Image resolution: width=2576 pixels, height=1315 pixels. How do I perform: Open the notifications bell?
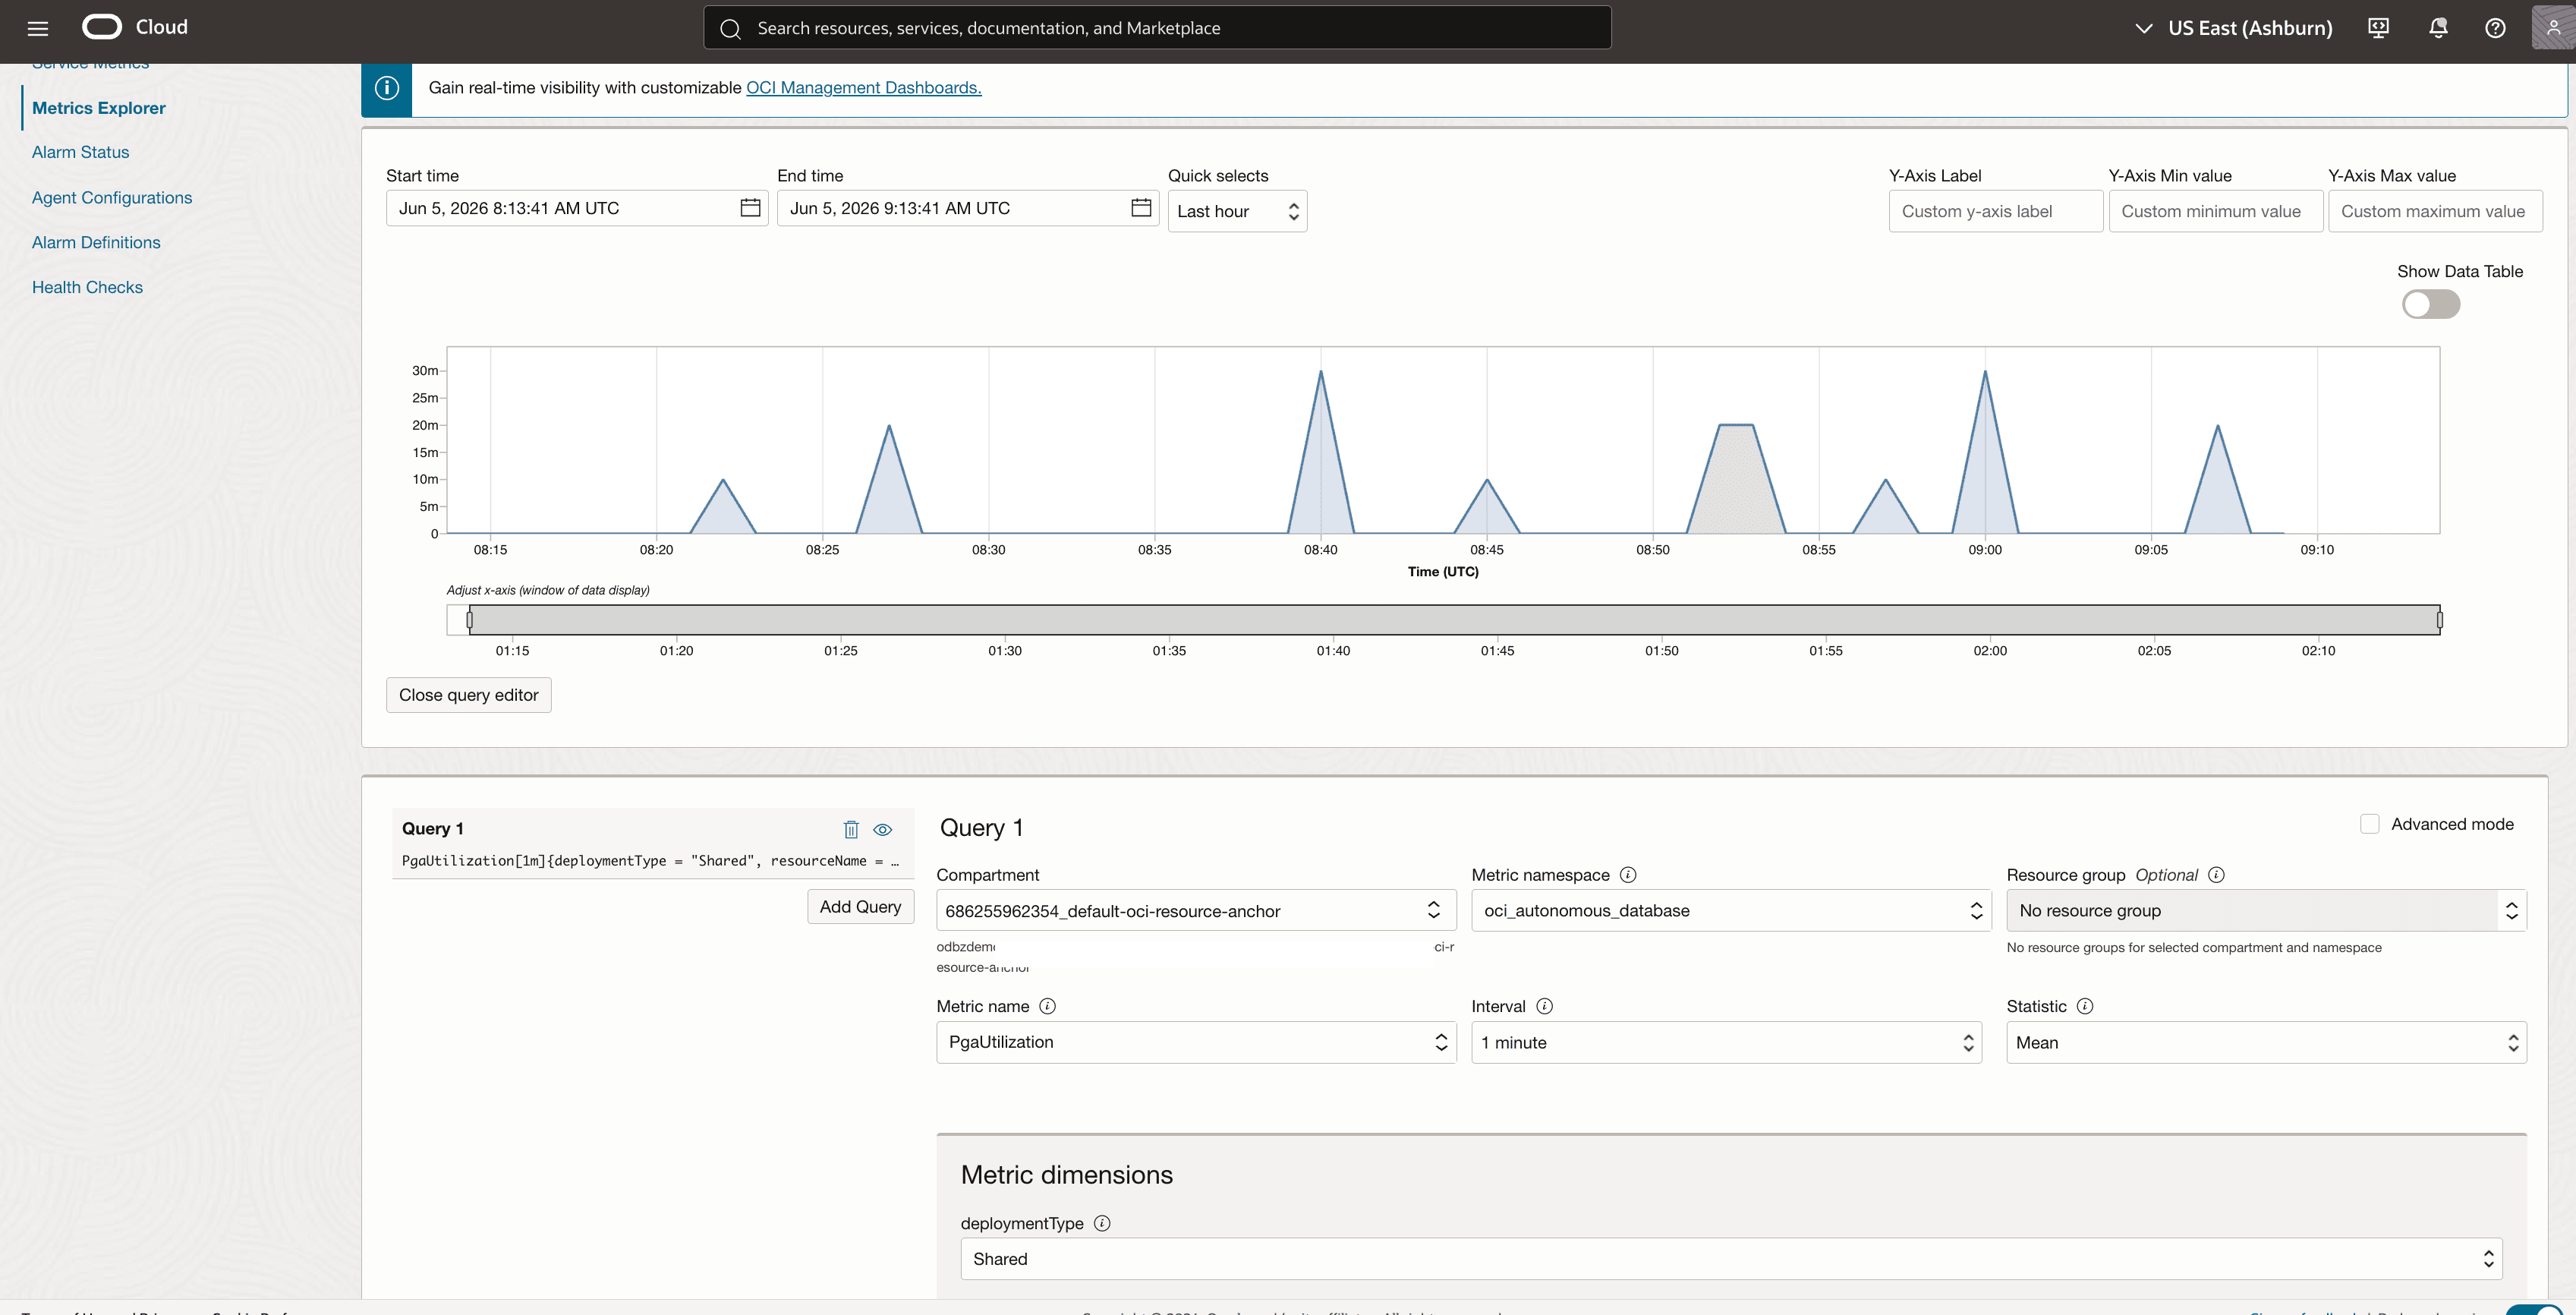tap(2438, 28)
